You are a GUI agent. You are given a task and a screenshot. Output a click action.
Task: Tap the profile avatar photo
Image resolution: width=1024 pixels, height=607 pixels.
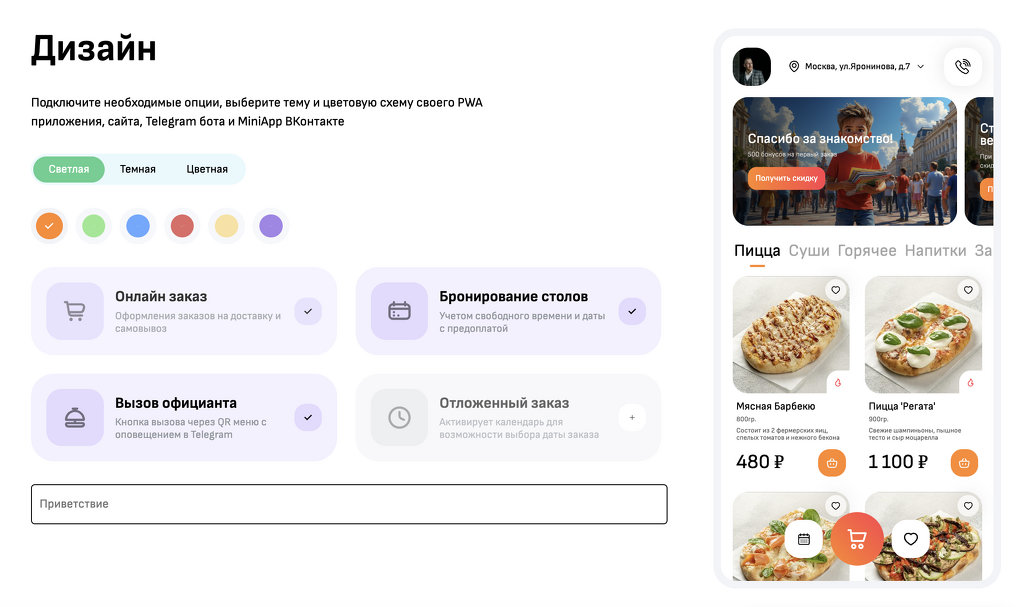point(752,67)
